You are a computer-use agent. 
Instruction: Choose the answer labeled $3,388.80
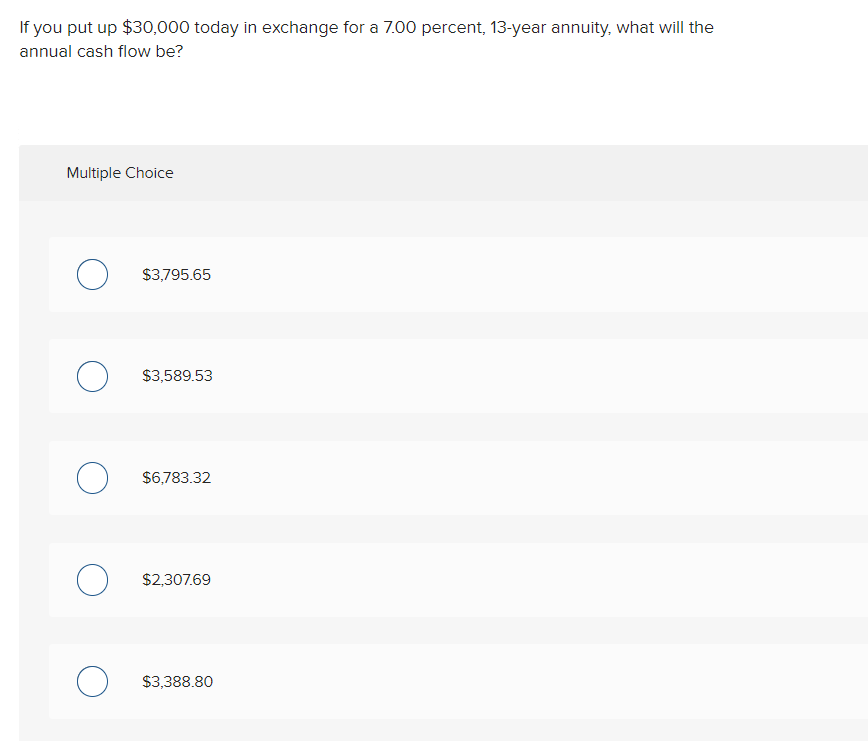click(x=176, y=681)
